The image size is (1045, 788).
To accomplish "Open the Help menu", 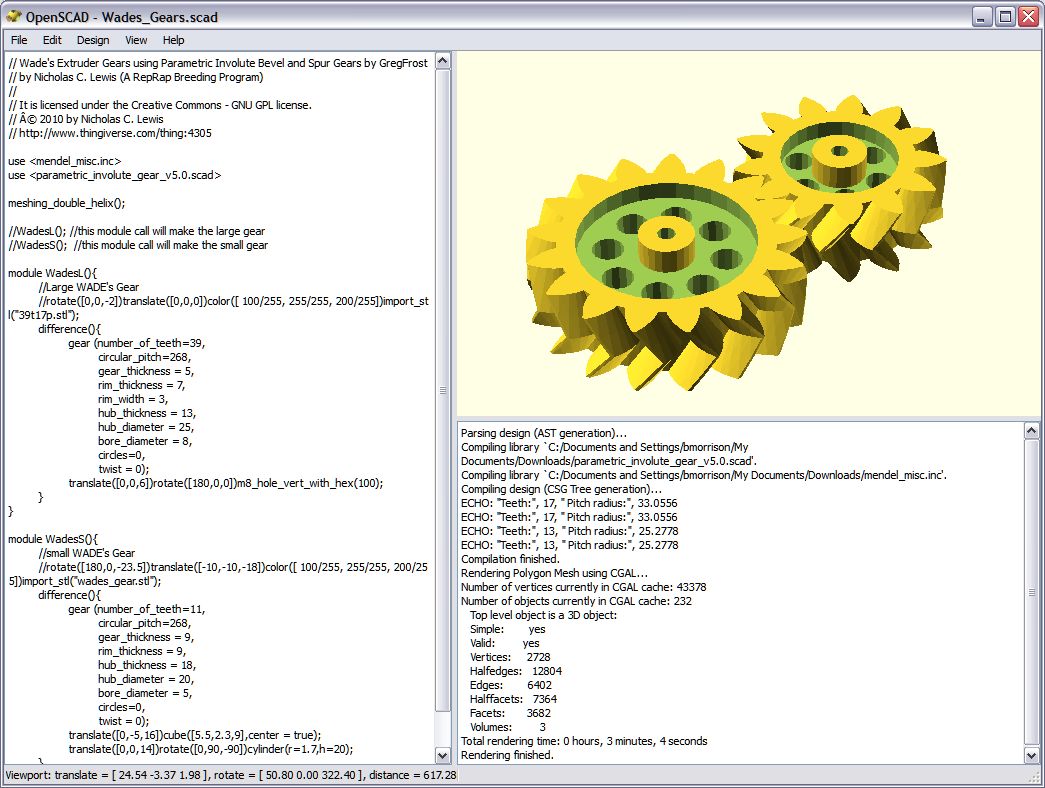I will [174, 40].
